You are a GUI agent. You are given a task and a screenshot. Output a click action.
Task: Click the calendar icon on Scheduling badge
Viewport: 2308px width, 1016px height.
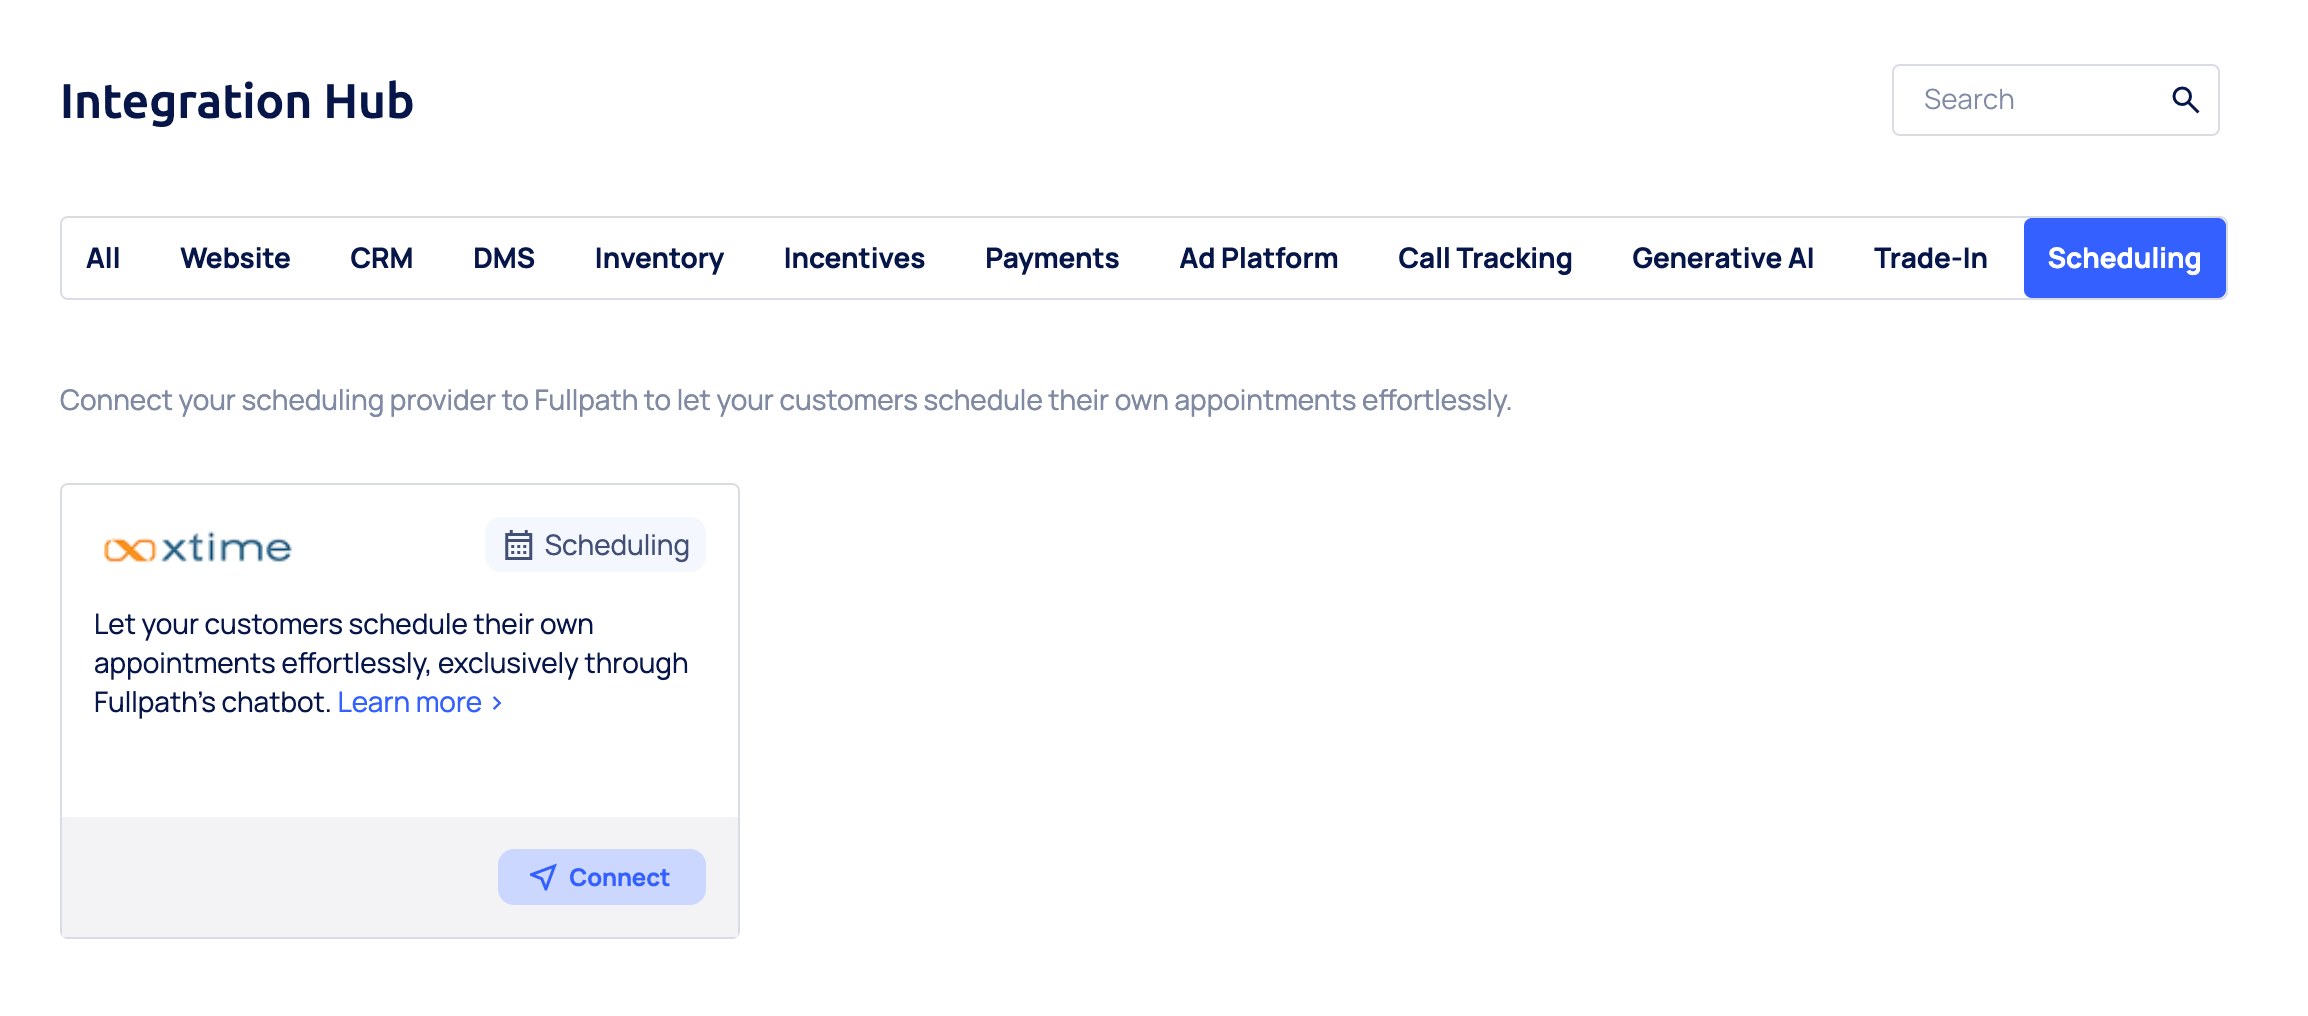pos(518,545)
